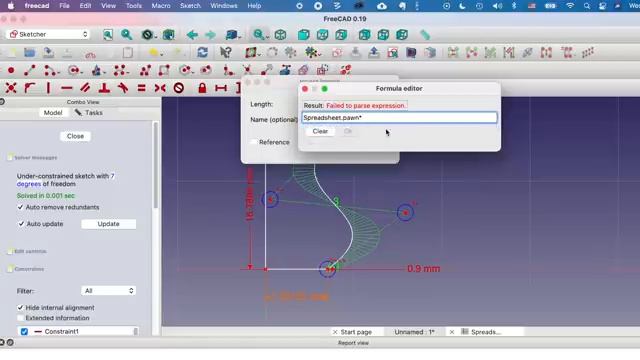Apply the Point on object constraint

coord(29,88)
